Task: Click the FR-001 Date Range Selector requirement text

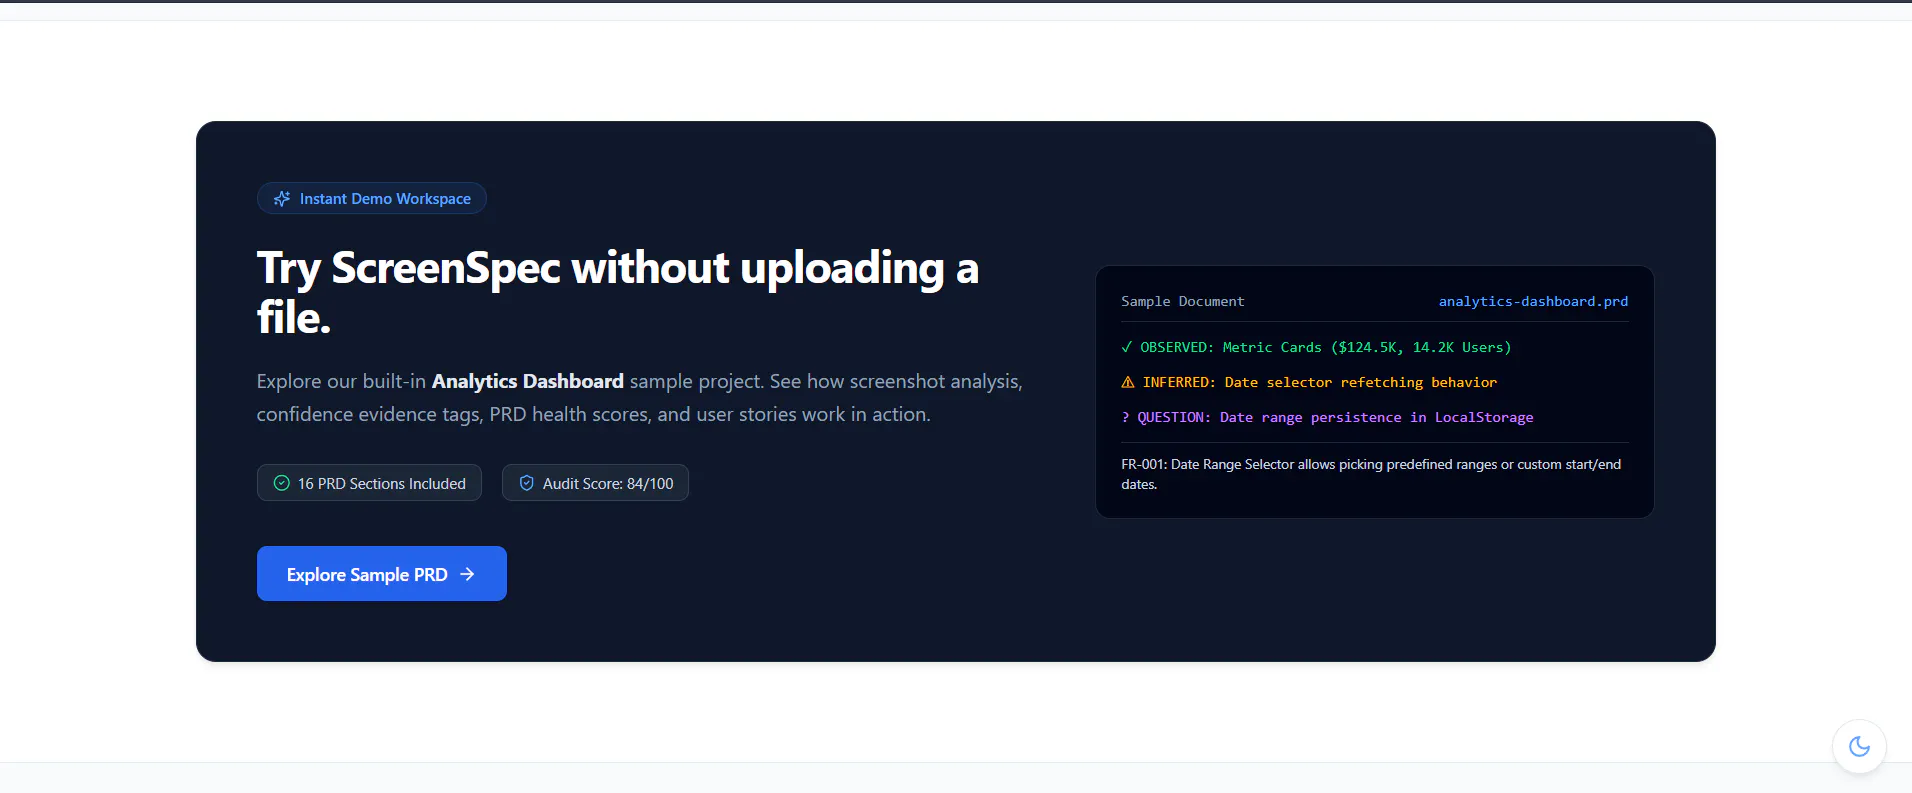Action: click(x=1371, y=474)
